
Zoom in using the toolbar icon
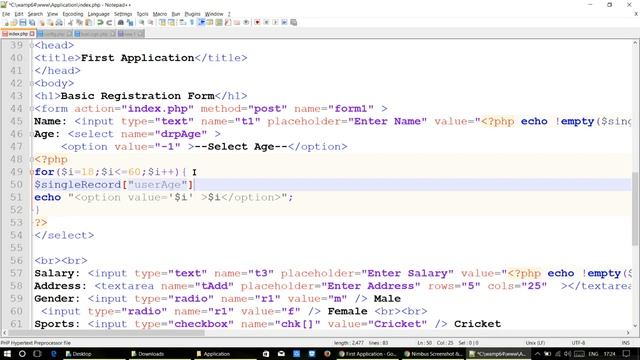(142, 22)
